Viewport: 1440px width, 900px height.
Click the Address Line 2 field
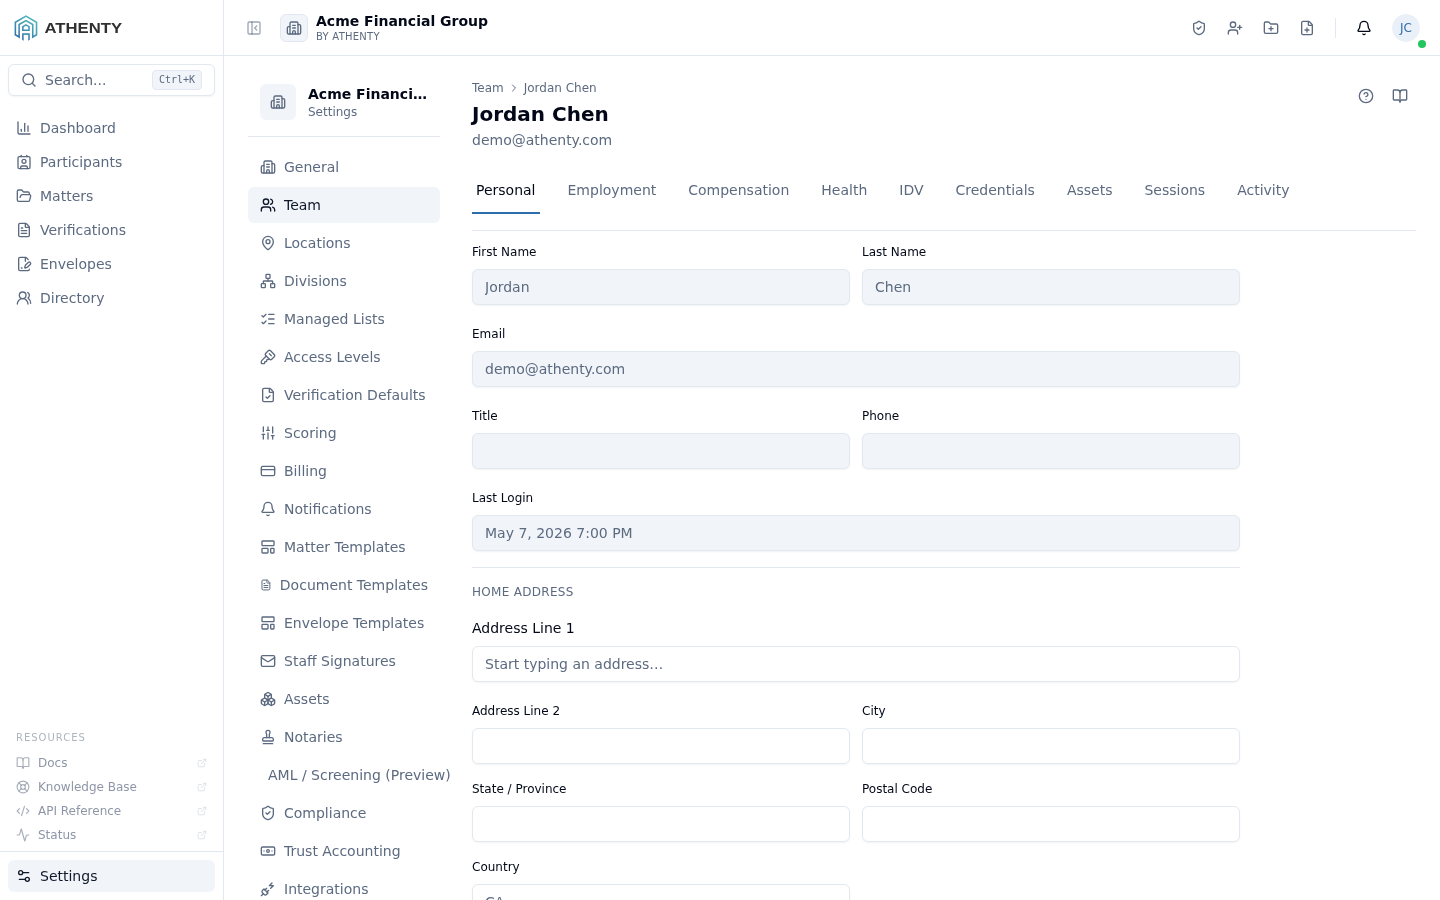click(661, 746)
